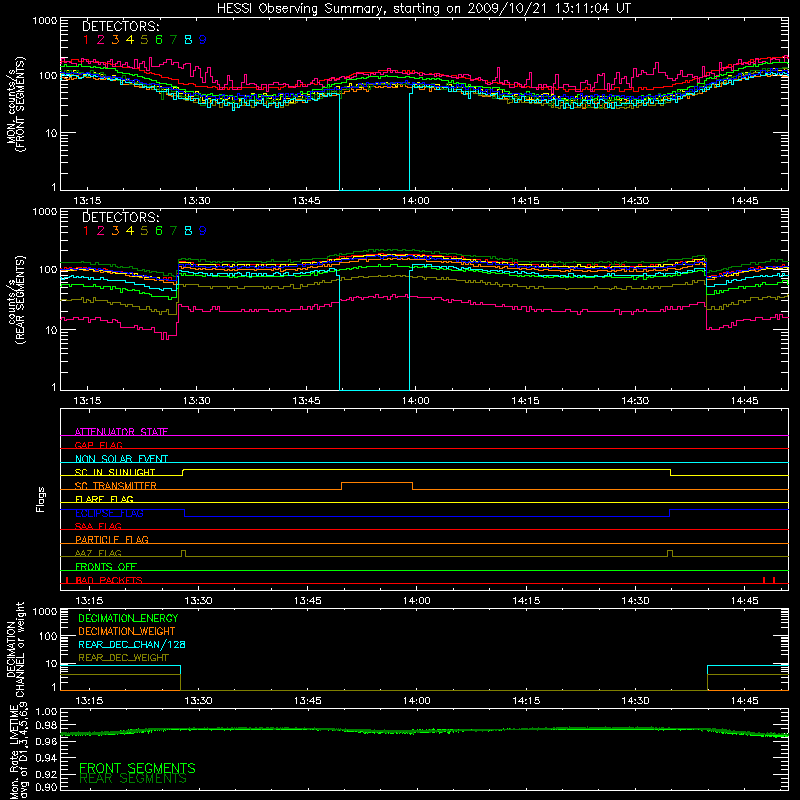Image resolution: width=800 pixels, height=800 pixels.
Task: Click the 0.92 value on the livetime axis
Action: 46,774
